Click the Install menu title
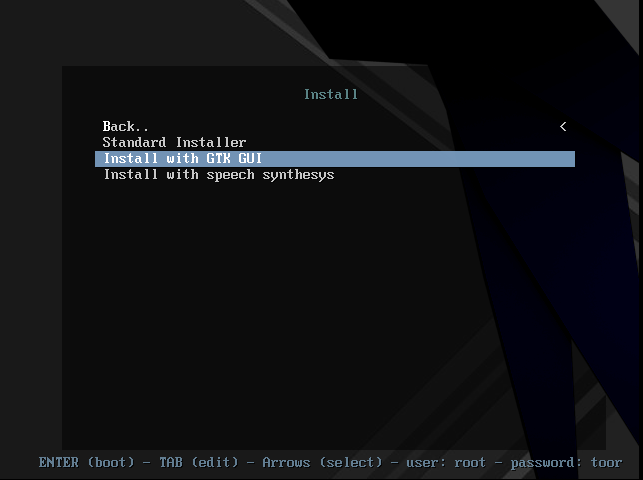Screen dimensions: 643x480 [x=331, y=94]
